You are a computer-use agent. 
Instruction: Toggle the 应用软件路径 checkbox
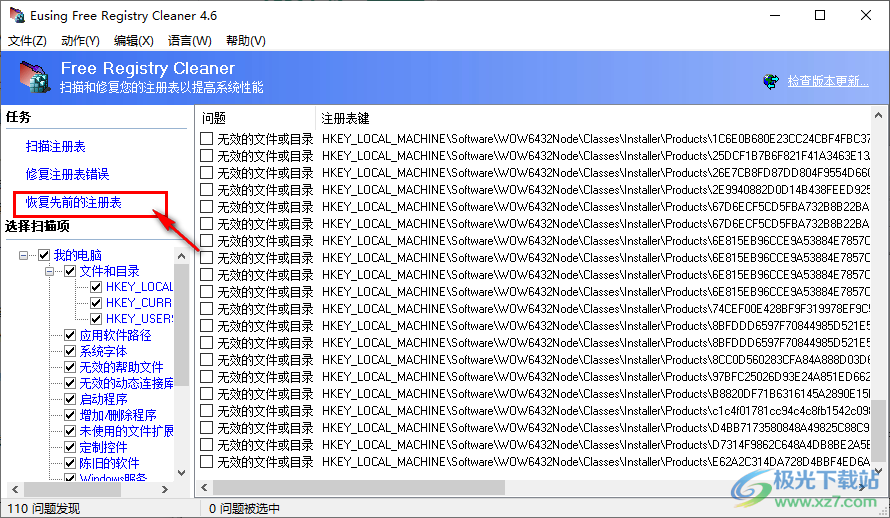70,335
